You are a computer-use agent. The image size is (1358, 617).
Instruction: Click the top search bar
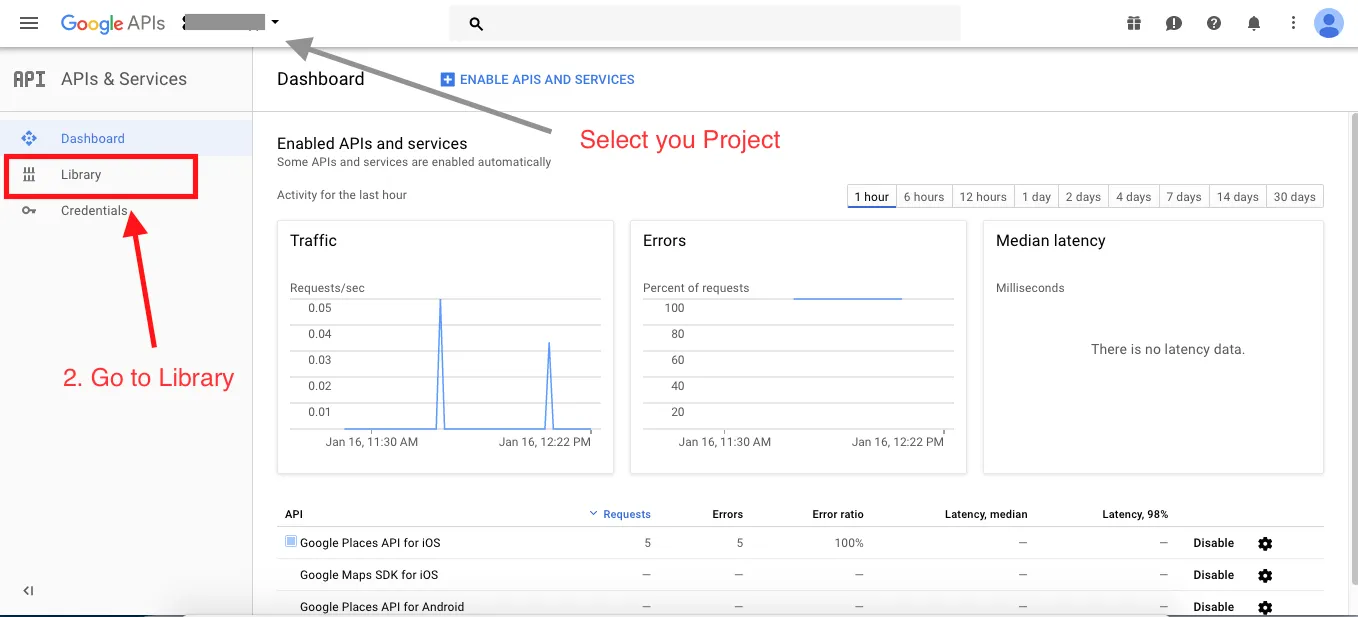click(x=705, y=23)
